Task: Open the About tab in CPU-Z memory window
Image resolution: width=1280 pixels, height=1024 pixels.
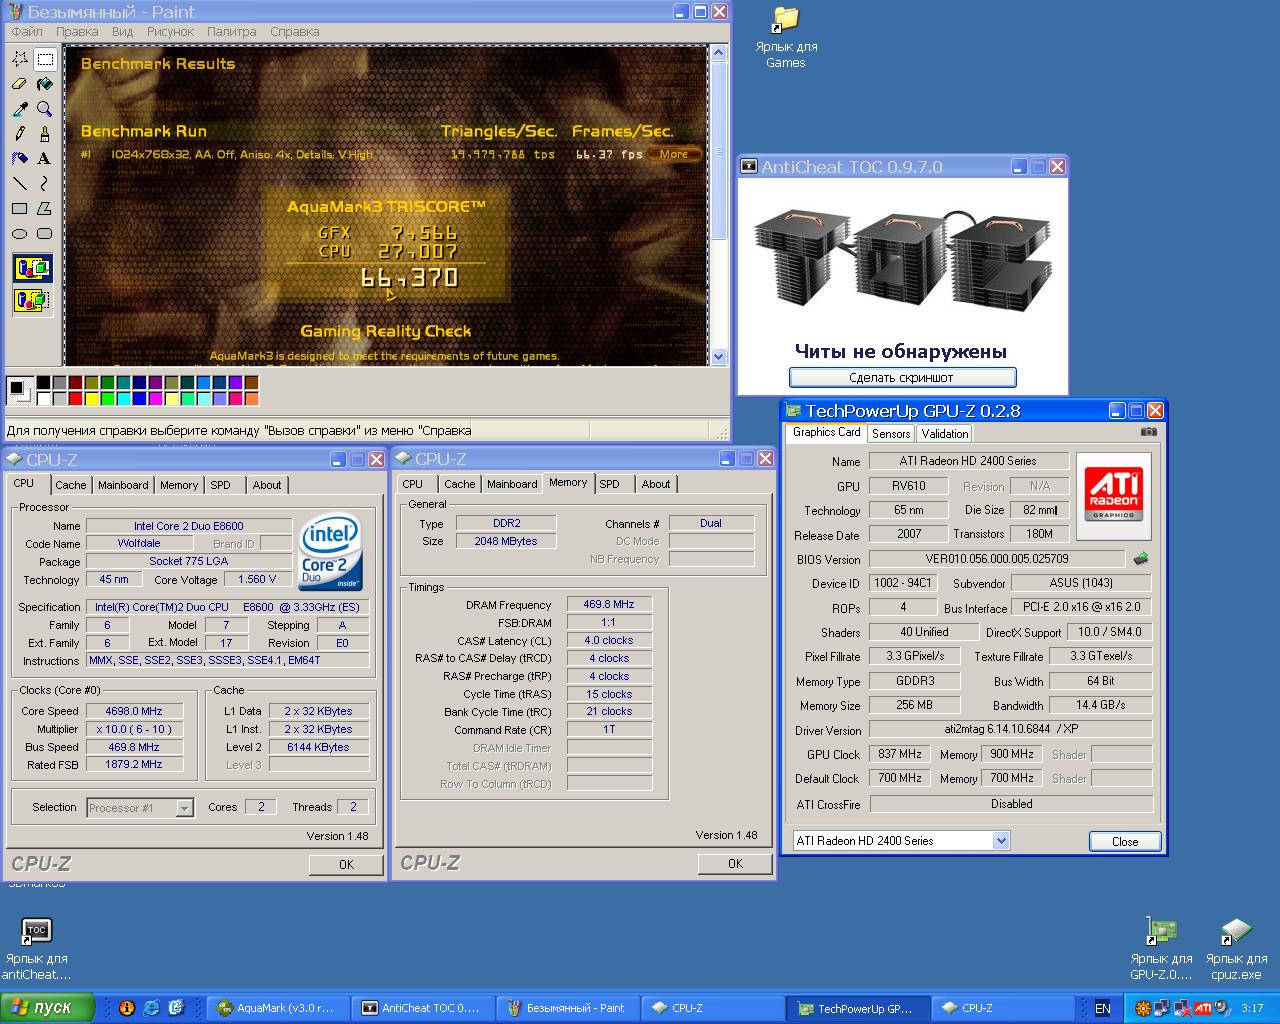Action: tap(656, 484)
